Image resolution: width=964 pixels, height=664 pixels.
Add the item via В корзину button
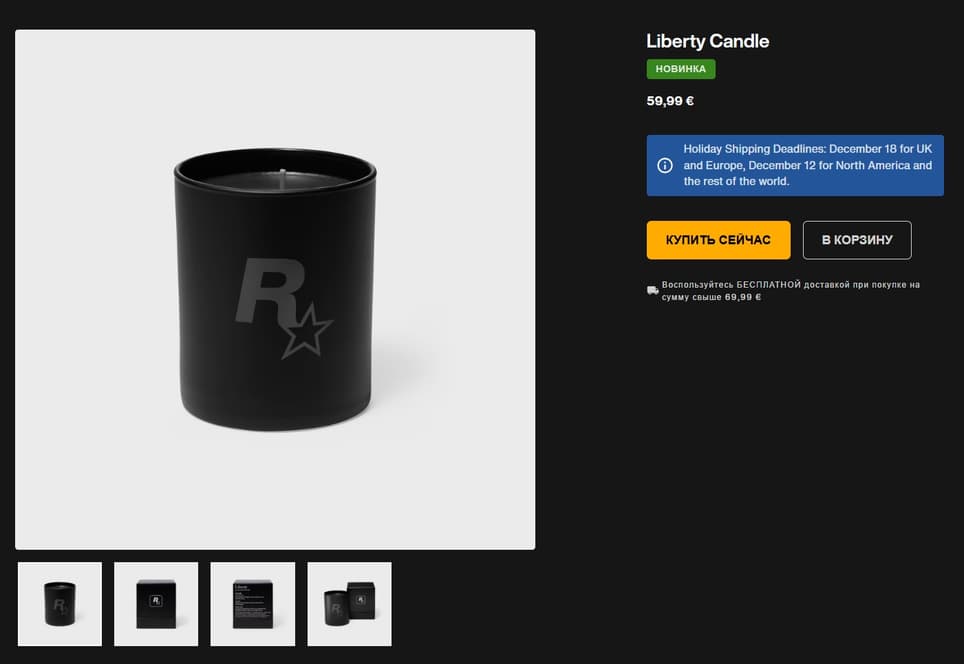pos(857,240)
